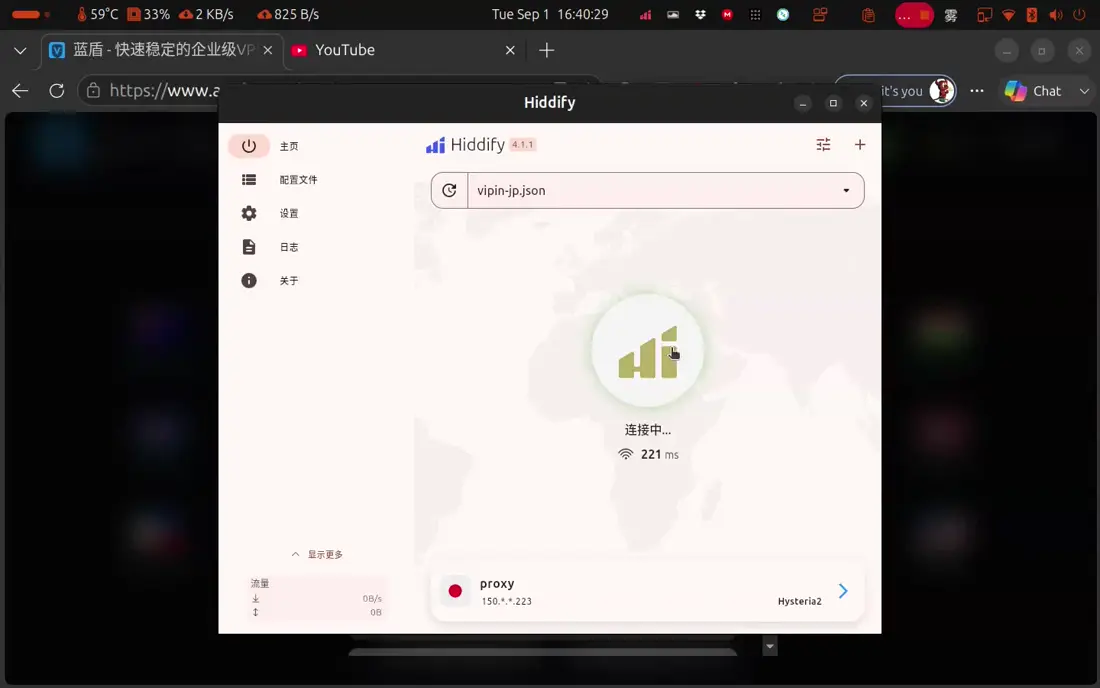
Task: Click the Hiddify tray icon in top bar
Action: pos(645,14)
